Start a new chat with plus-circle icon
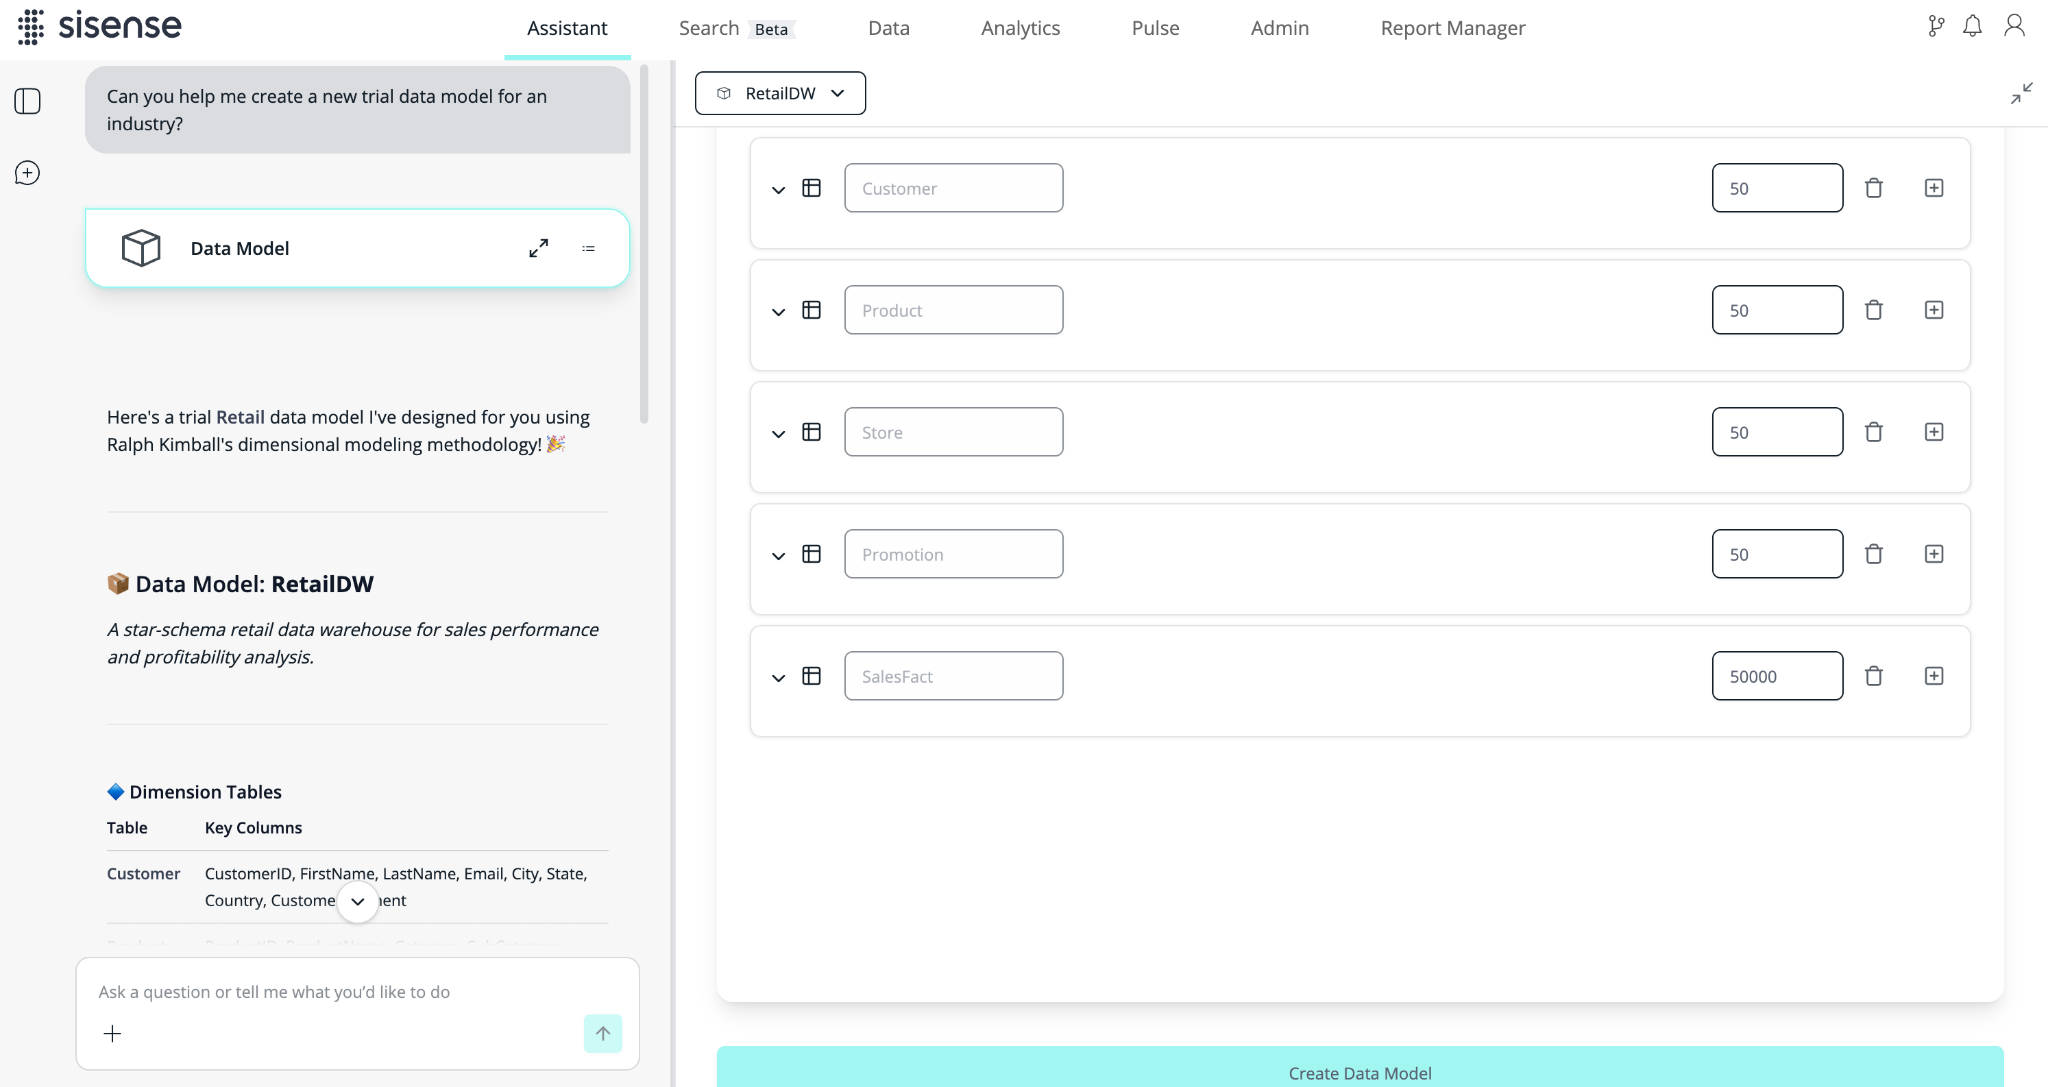2048x1087 pixels. click(28, 173)
